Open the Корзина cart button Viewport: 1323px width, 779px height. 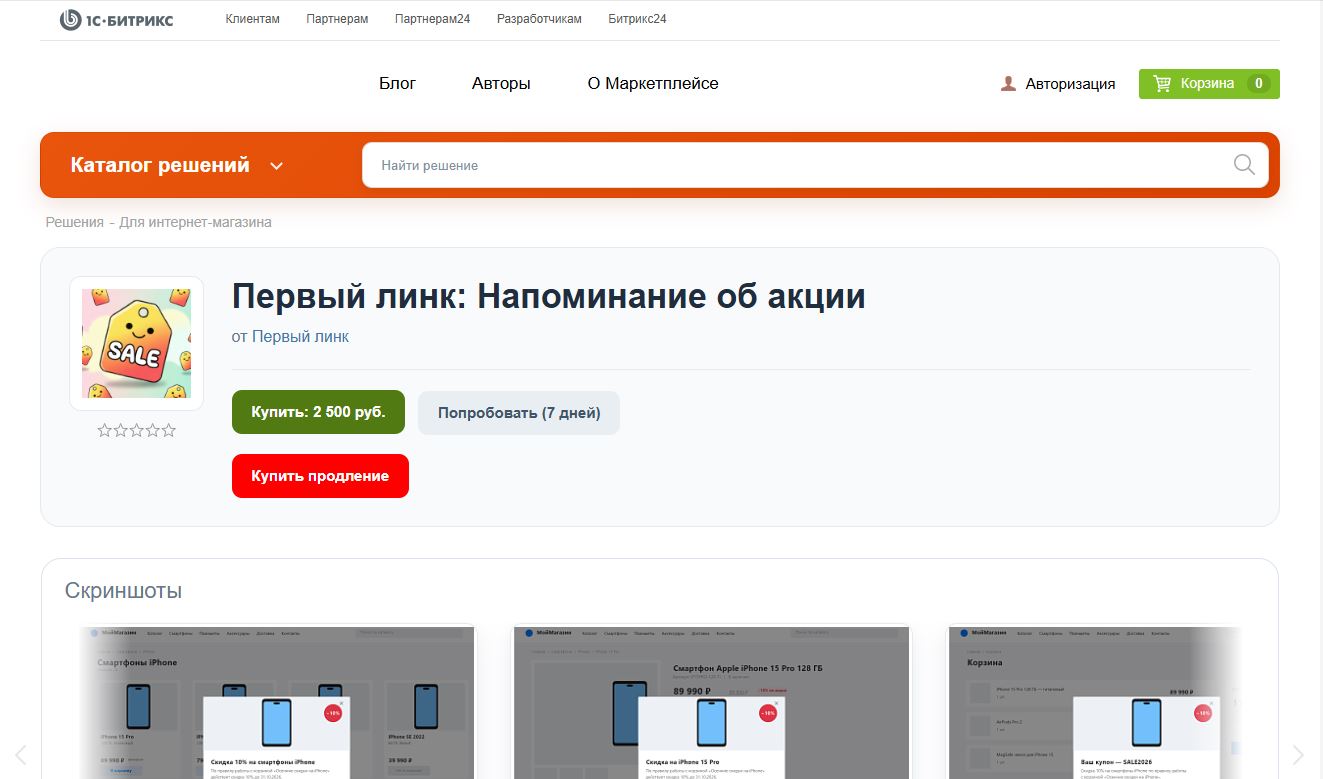tap(1209, 84)
